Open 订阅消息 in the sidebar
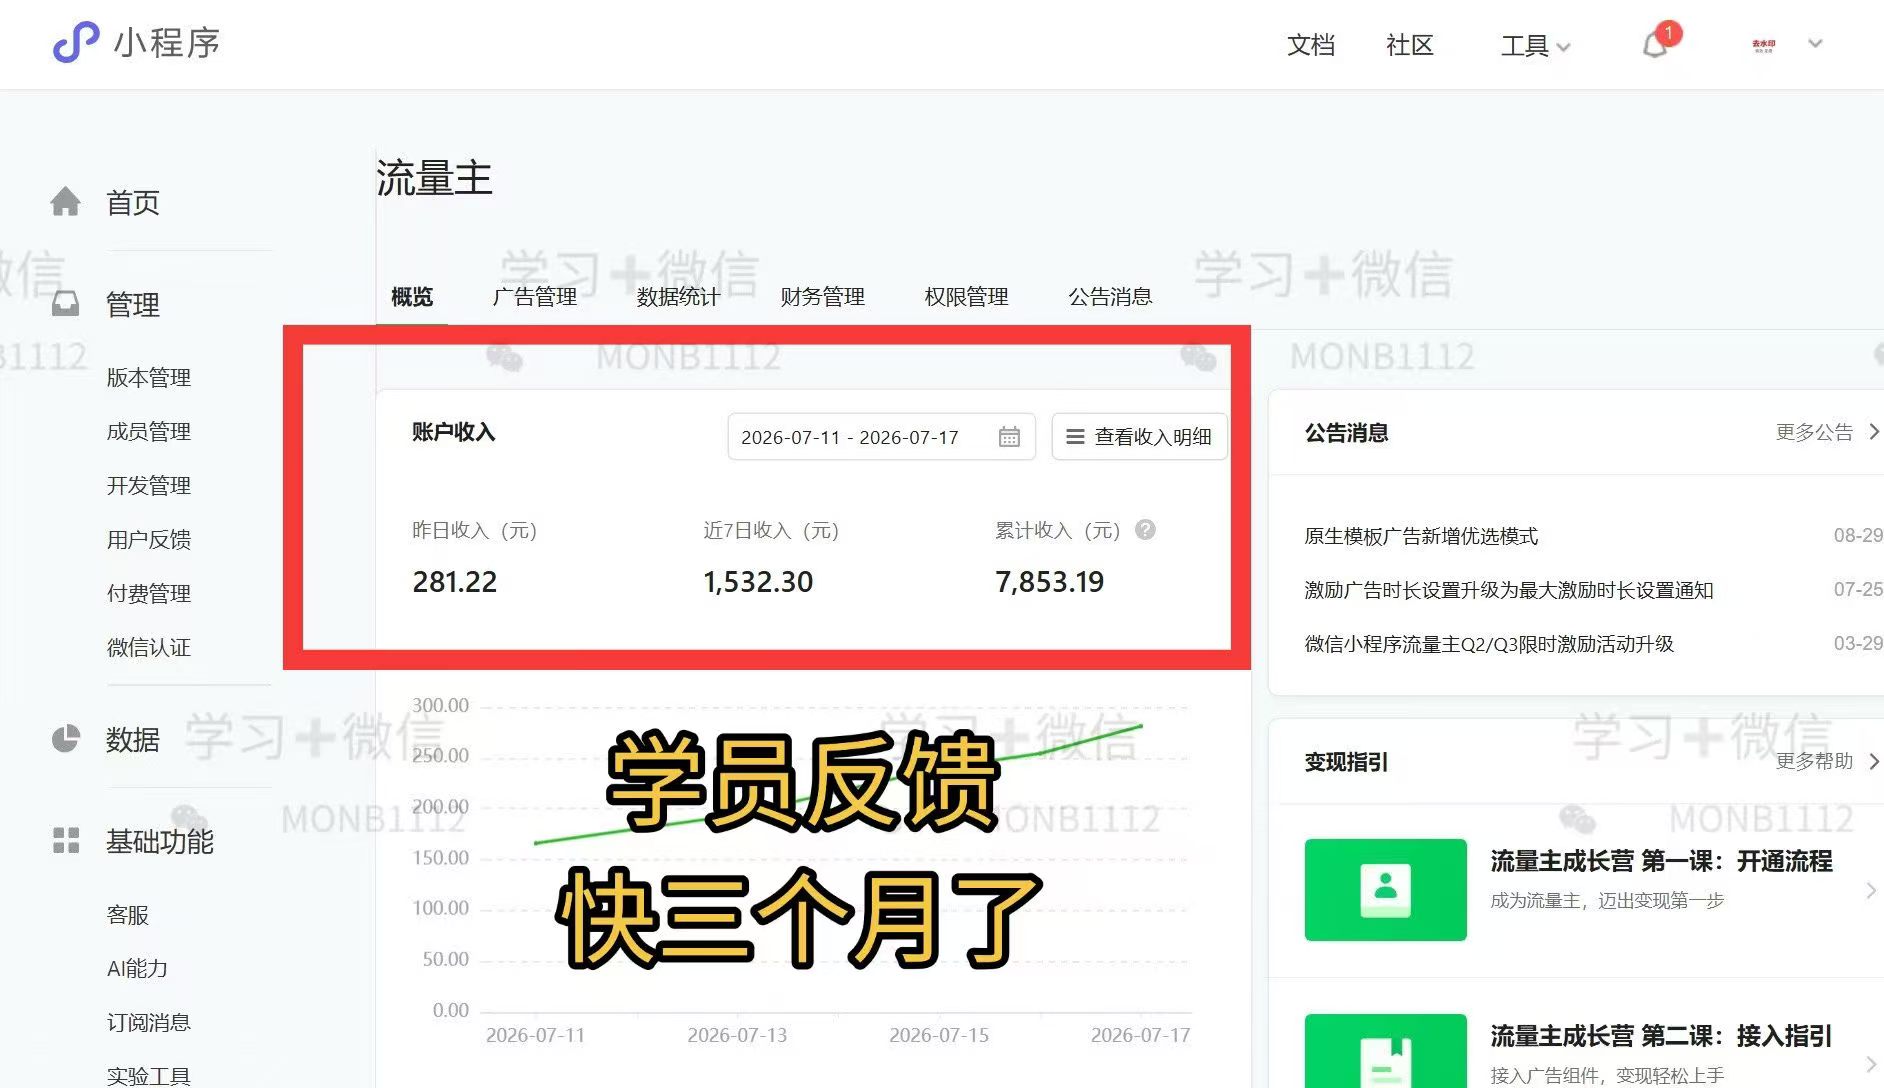1884x1088 pixels. point(149,1023)
